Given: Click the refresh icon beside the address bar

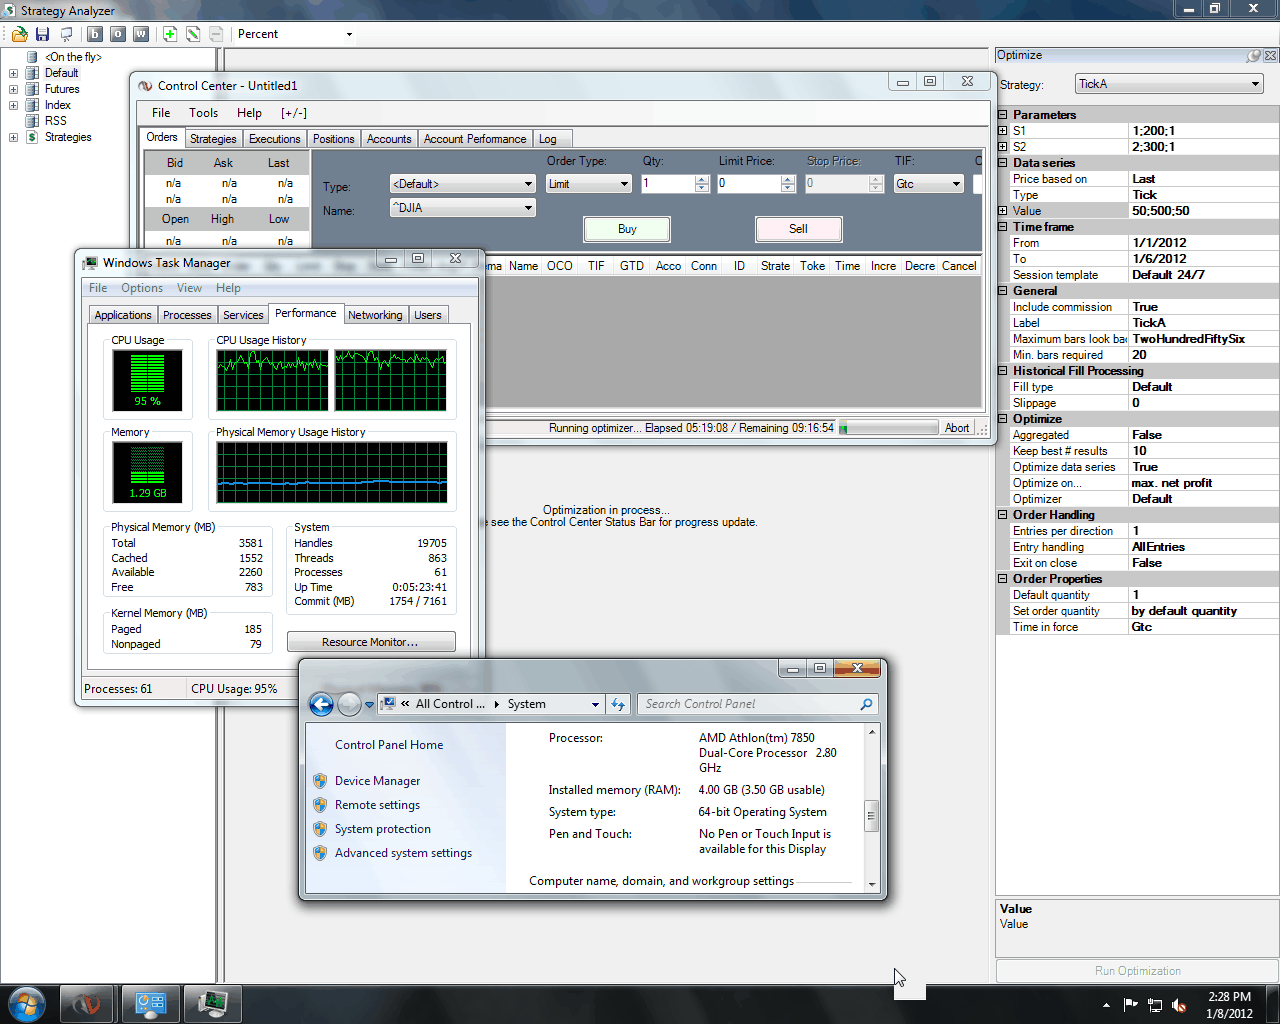Looking at the screenshot, I should tap(618, 704).
